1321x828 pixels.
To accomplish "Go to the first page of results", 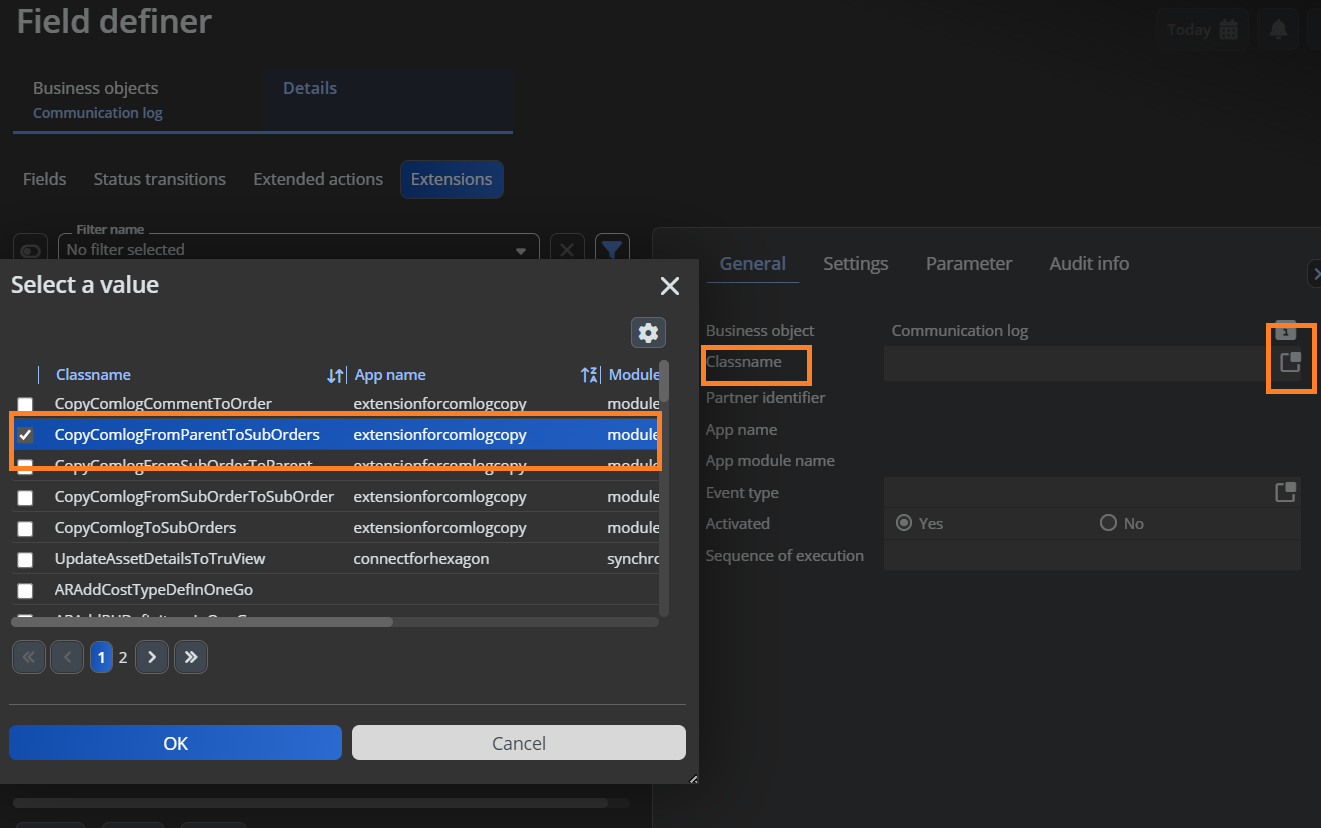I will tap(28, 657).
